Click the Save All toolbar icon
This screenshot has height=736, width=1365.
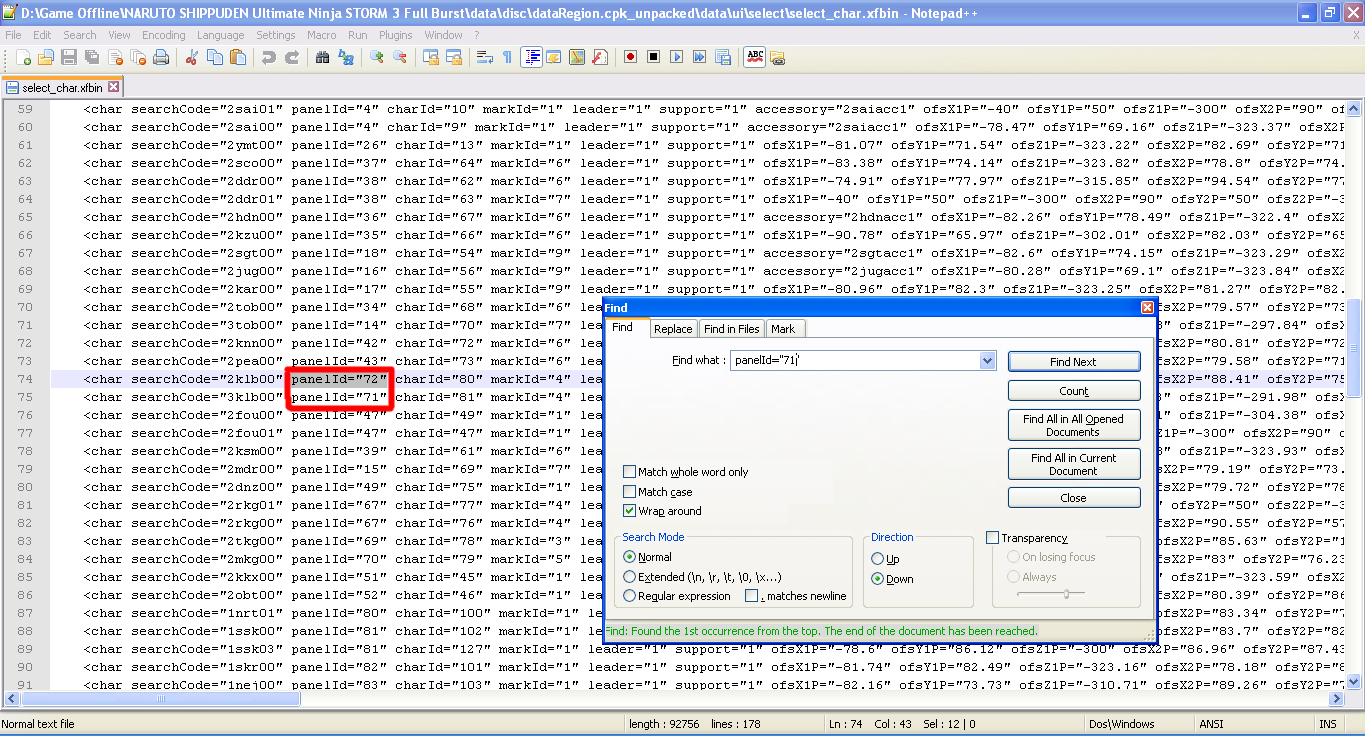92,57
